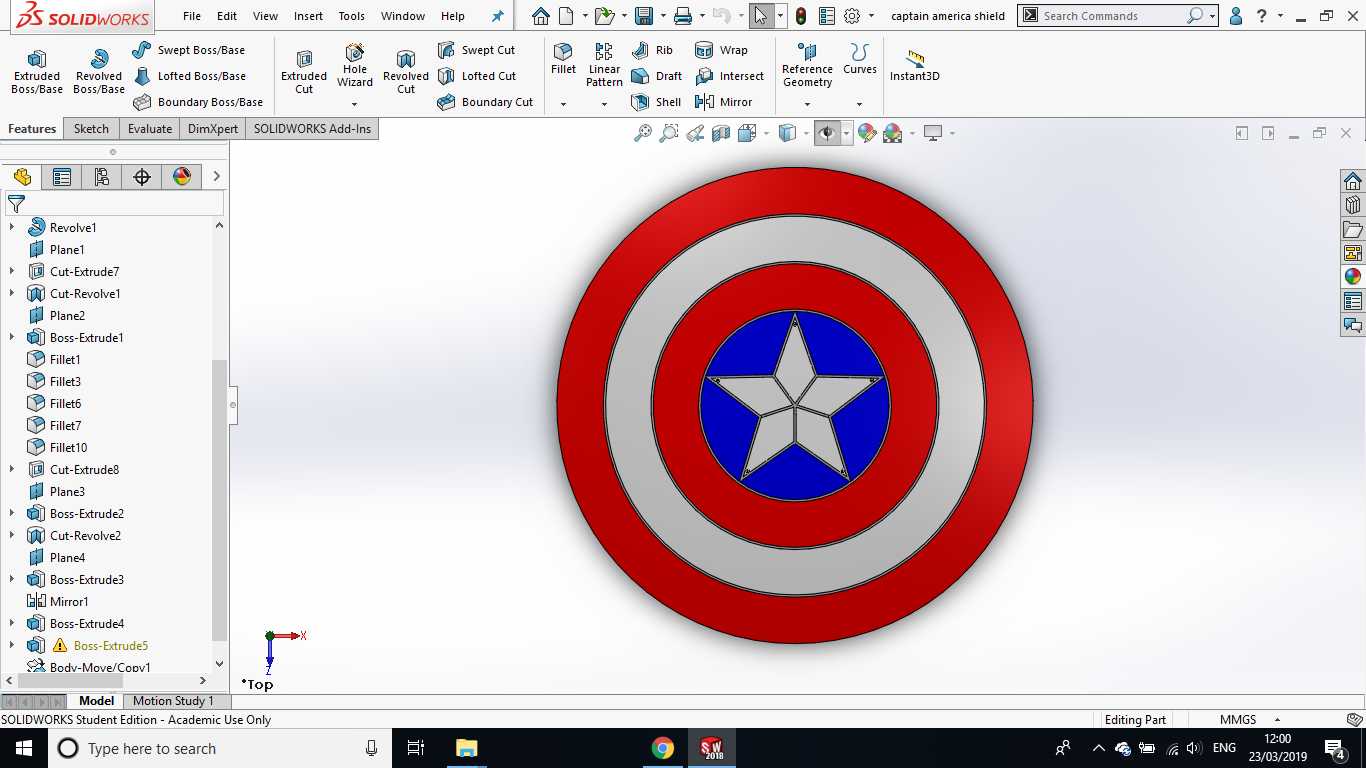Click Windows taskbar search box
The width and height of the screenshot is (1366, 768).
click(x=219, y=748)
